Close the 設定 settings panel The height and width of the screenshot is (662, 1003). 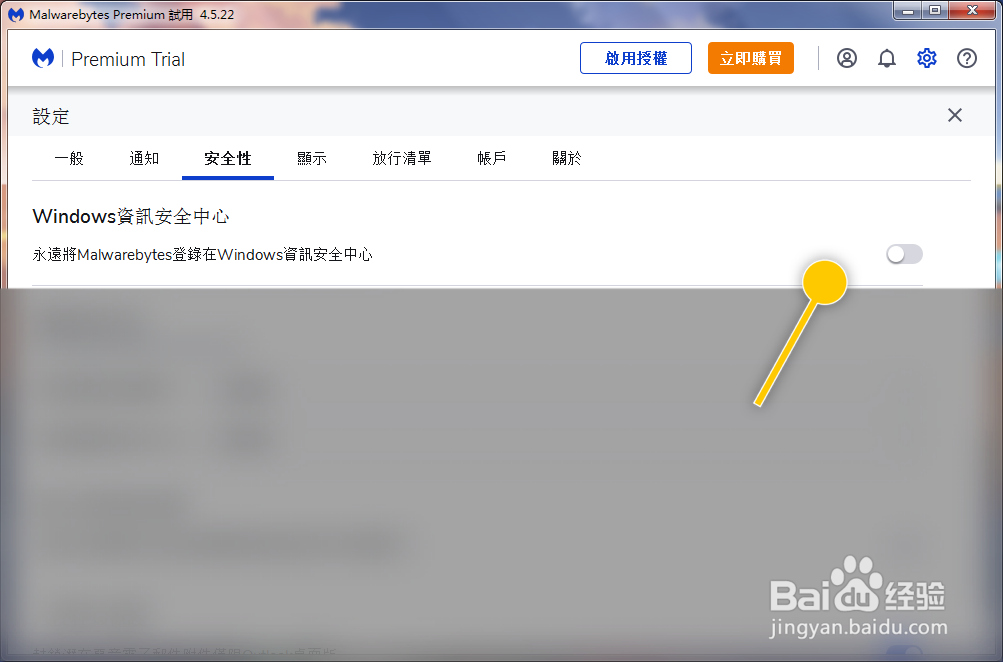coord(954,115)
